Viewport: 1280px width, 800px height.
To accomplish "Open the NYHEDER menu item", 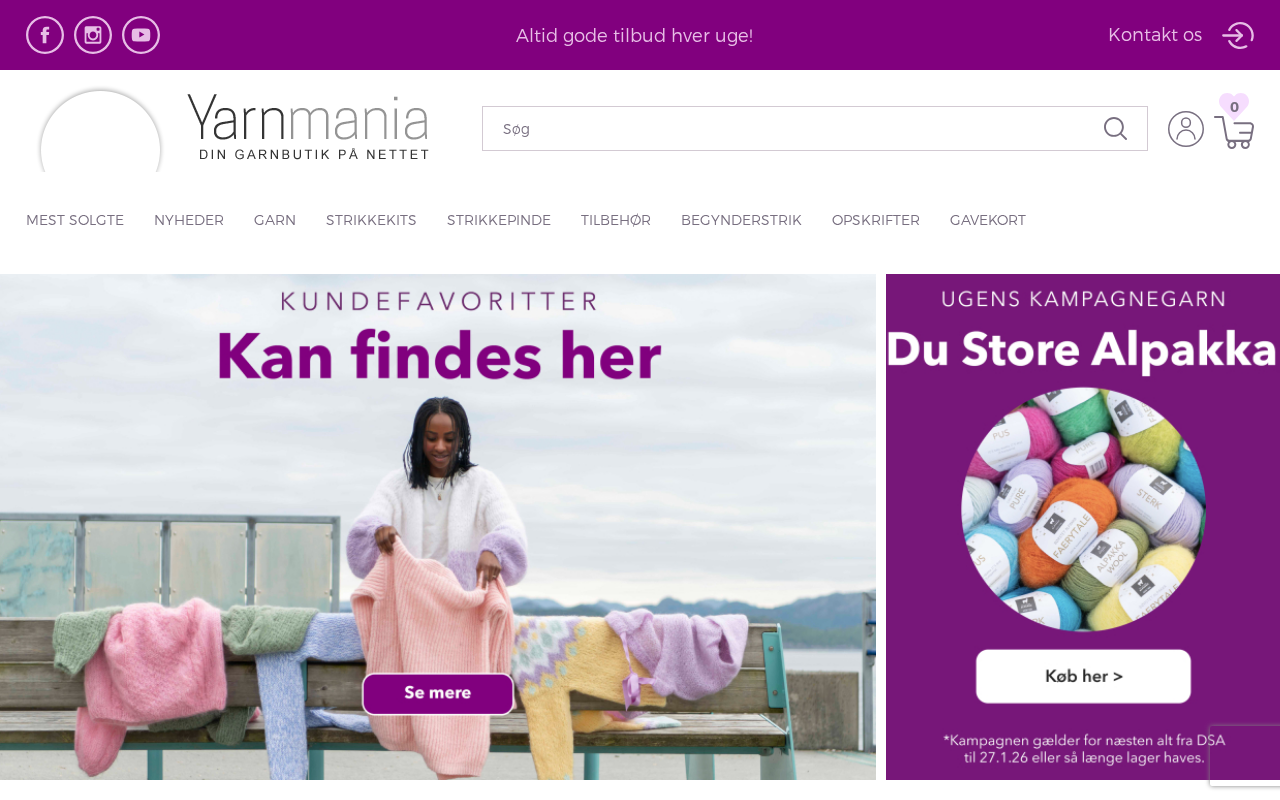I will (189, 220).
